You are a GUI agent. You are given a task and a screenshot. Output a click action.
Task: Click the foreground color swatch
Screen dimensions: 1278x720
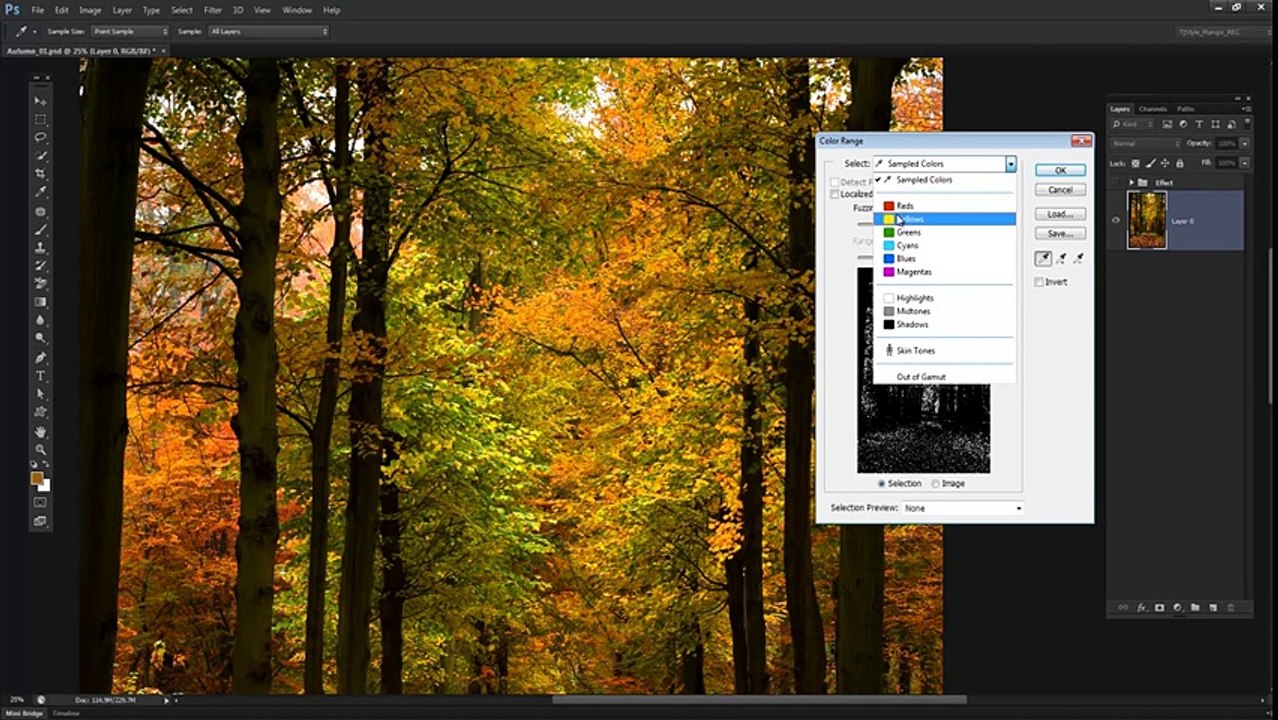pos(37,478)
